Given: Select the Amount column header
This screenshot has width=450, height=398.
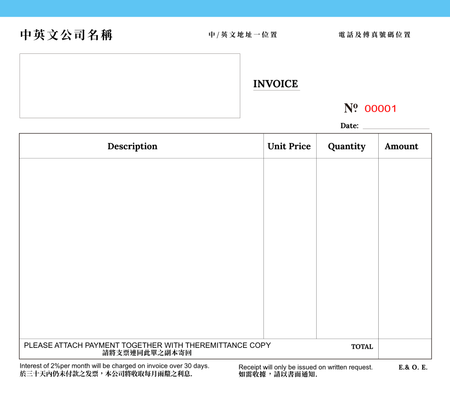Looking at the screenshot, I should pyautogui.click(x=401, y=146).
